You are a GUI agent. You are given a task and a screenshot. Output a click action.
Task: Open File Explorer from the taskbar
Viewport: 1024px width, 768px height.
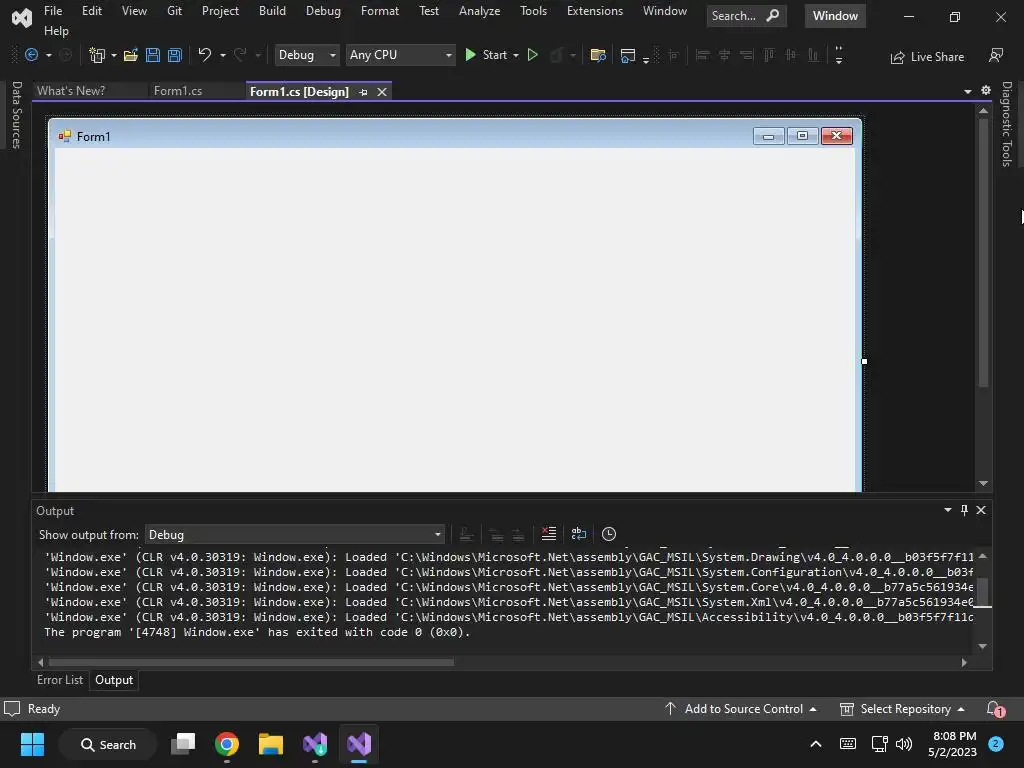point(270,744)
